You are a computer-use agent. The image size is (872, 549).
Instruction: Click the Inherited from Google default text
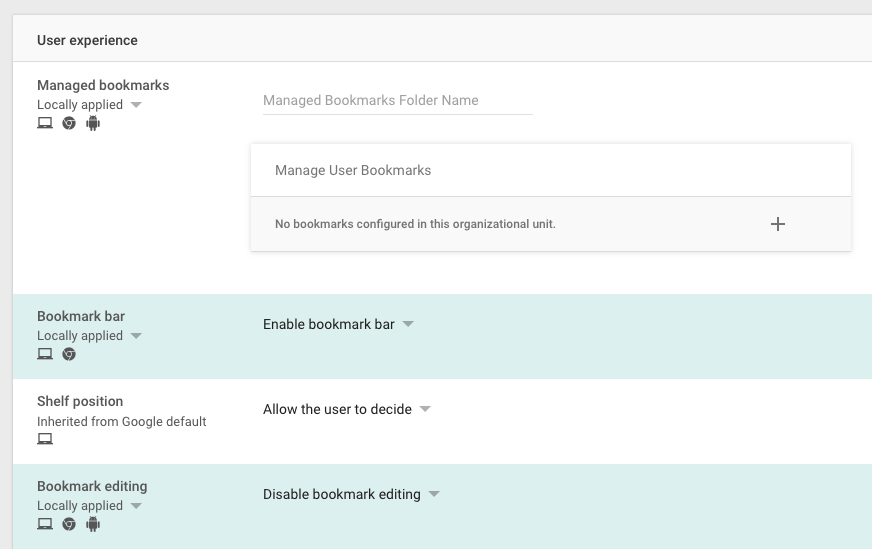[122, 421]
